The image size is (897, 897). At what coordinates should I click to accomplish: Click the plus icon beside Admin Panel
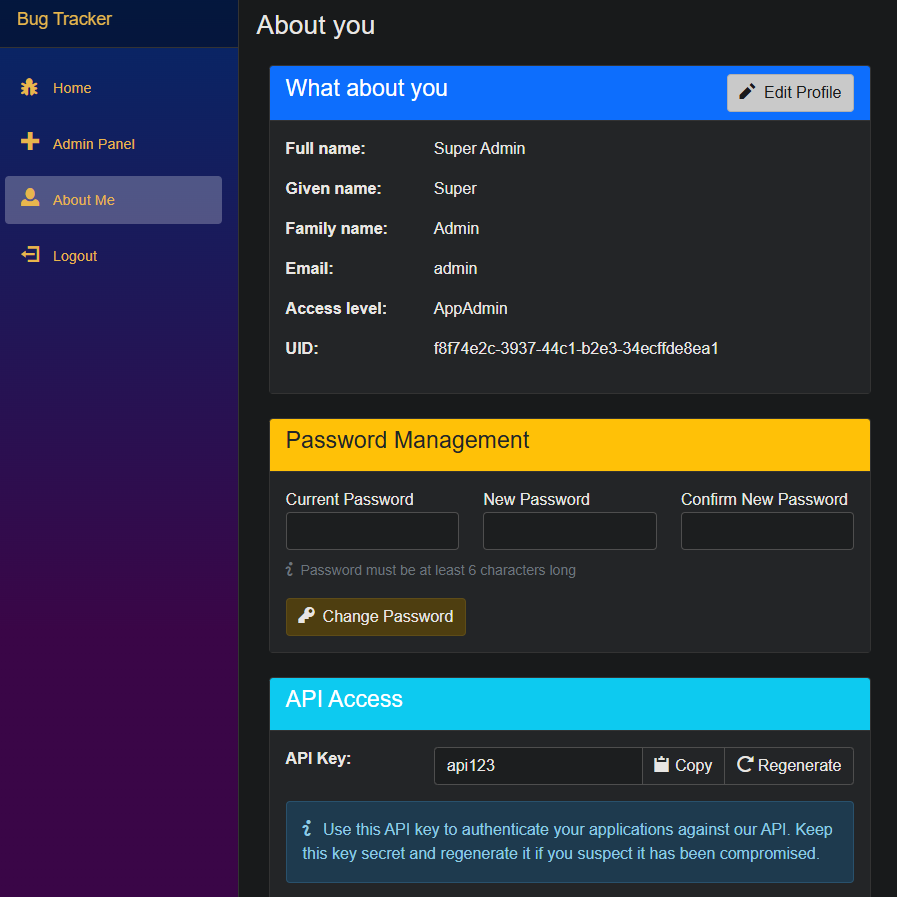(30, 141)
